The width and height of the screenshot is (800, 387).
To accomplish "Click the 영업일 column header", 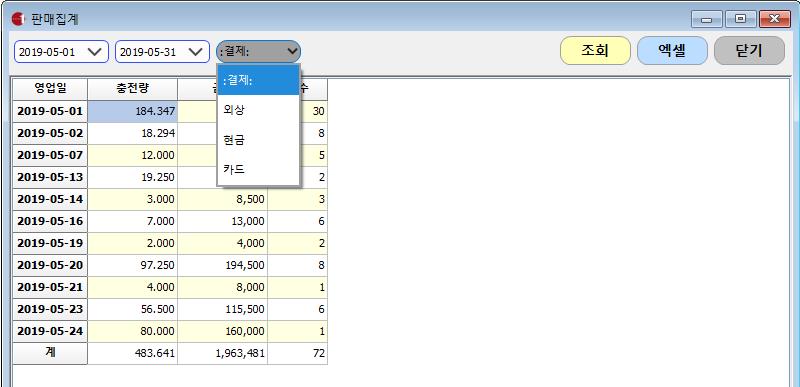I will tap(50, 89).
